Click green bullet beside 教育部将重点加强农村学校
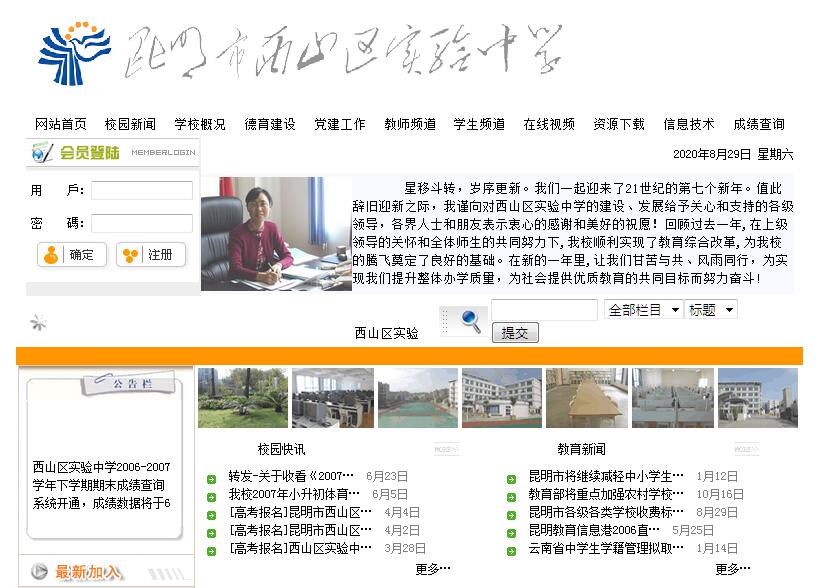 (x=511, y=497)
